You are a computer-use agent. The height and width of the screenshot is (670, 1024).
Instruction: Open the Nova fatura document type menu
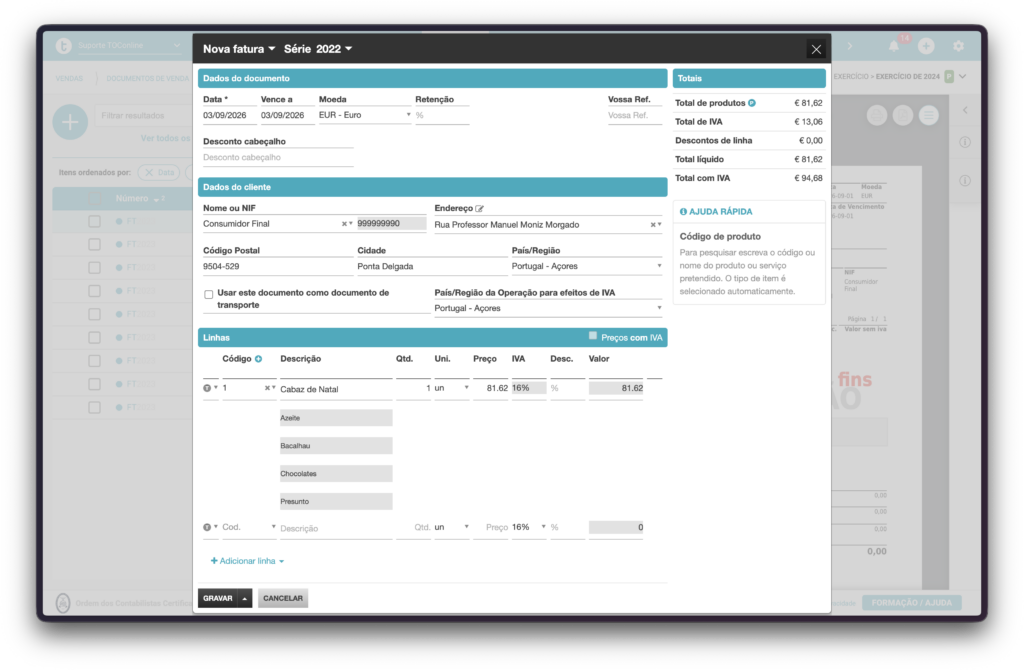pyautogui.click(x=239, y=49)
